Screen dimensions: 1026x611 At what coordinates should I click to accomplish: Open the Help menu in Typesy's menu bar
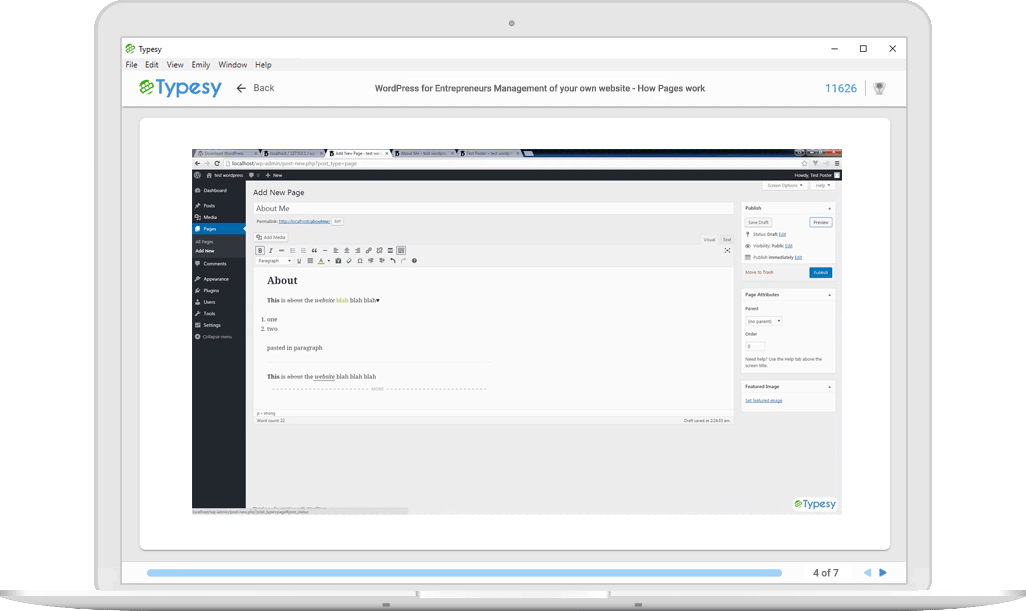[x=263, y=65]
